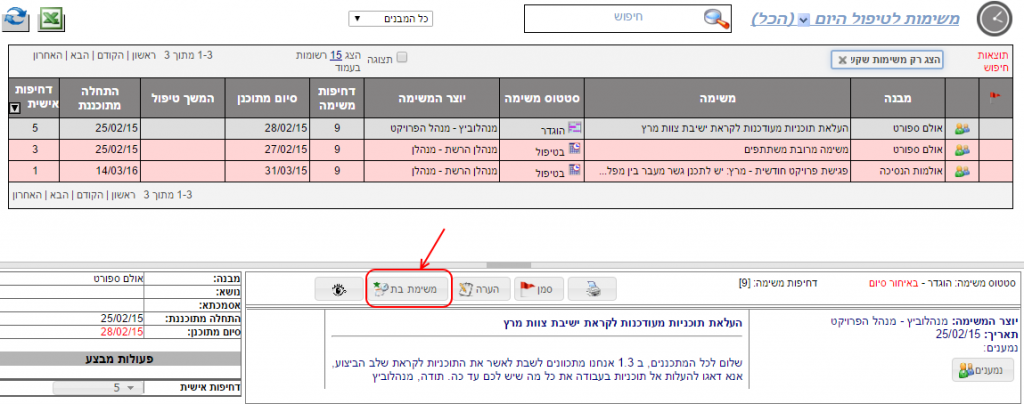
Task: Open the דחיפות אישית priority dropdown showing 5
Action: 99,387
